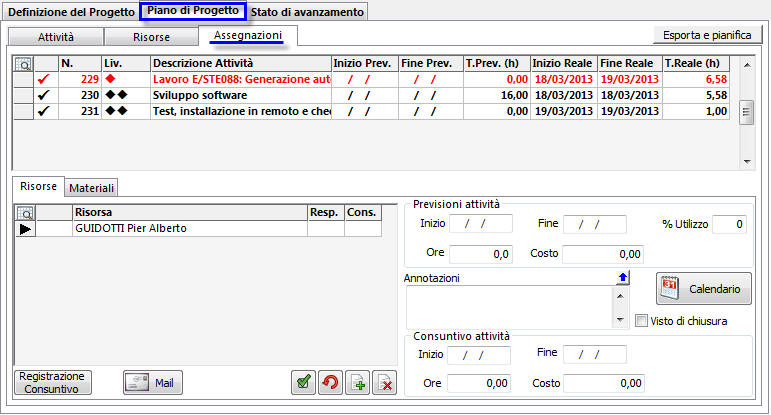Click the activities grid scroll down arrow
771x415 pixels.
pos(746,161)
